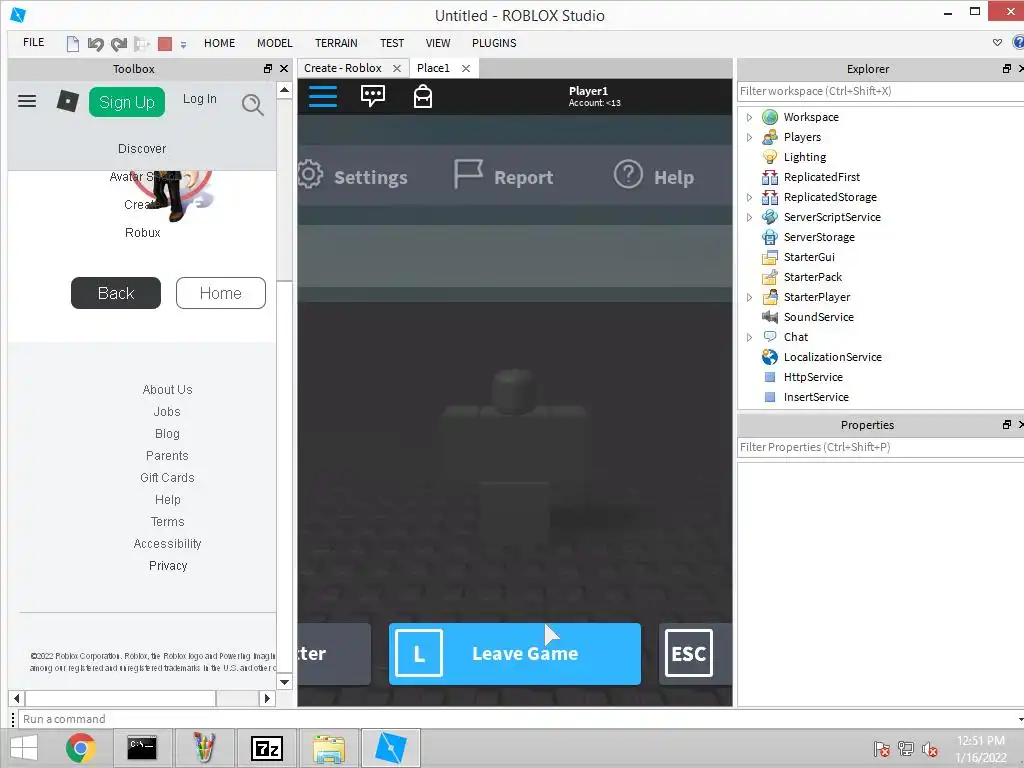This screenshot has width=1024, height=768.
Task: Expand the Workspace tree node
Action: (x=749, y=118)
